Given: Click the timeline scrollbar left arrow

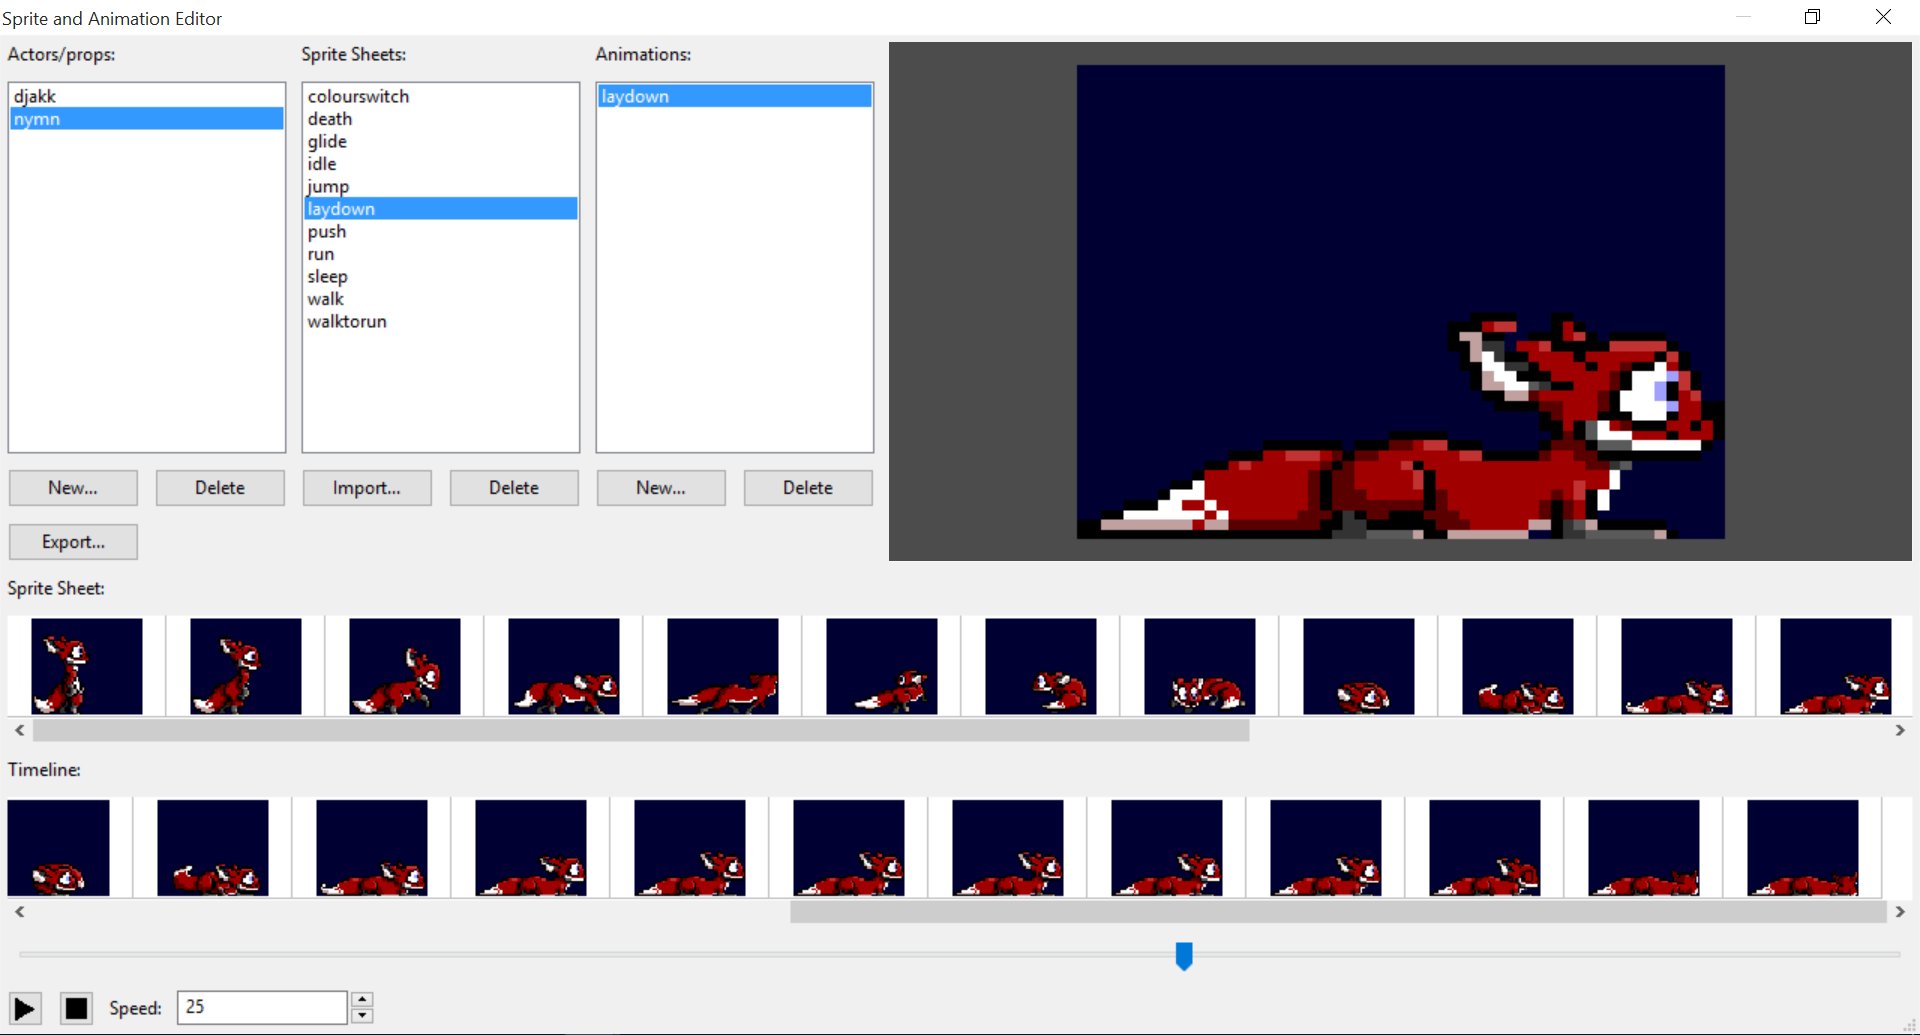Looking at the screenshot, I should click(x=18, y=911).
